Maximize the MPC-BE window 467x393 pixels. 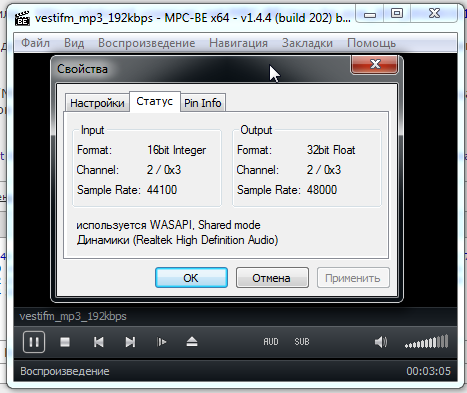397,14
